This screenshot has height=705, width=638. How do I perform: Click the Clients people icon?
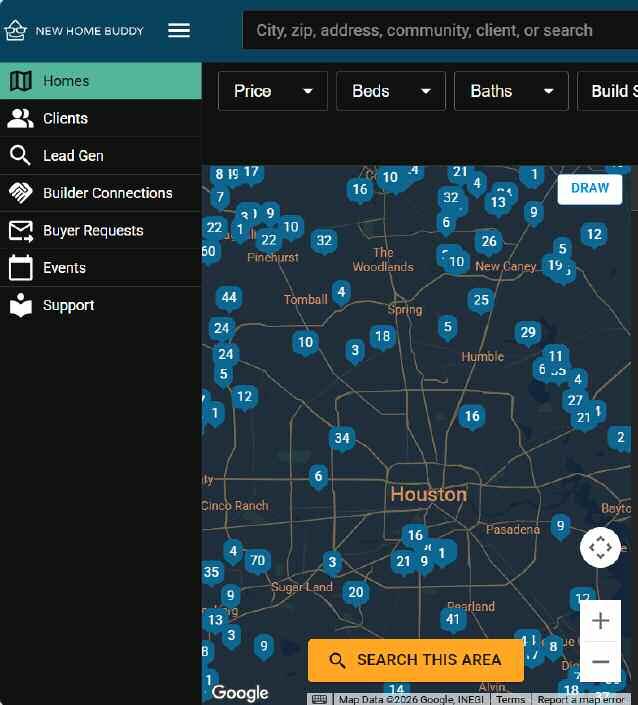pyautogui.click(x=21, y=118)
